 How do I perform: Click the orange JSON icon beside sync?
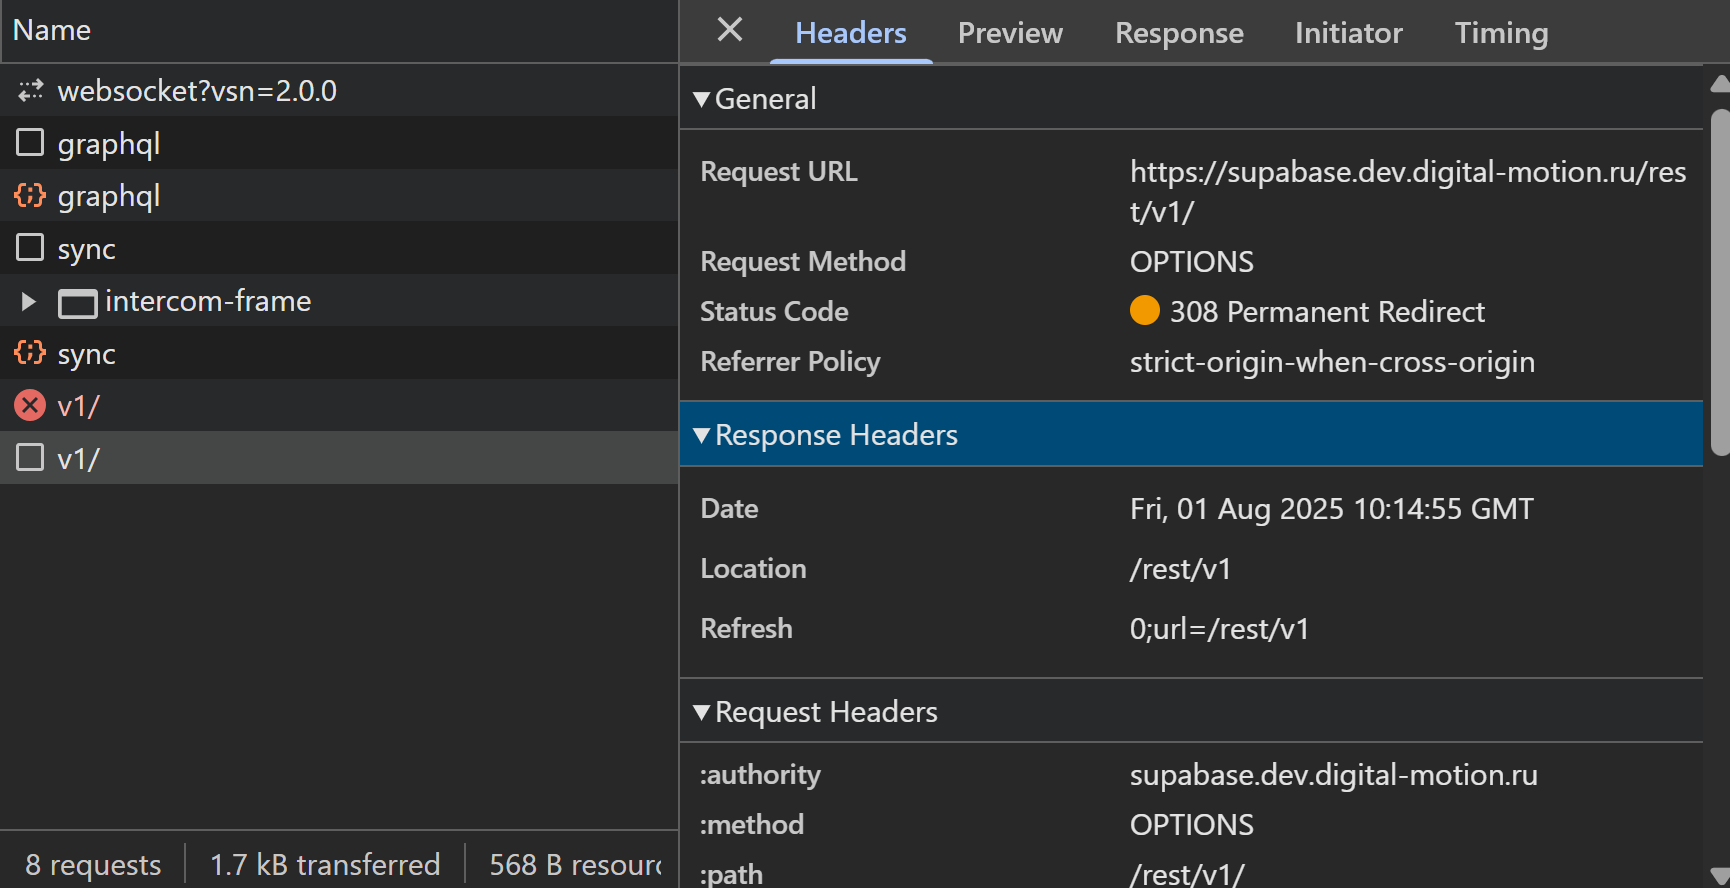(x=30, y=353)
